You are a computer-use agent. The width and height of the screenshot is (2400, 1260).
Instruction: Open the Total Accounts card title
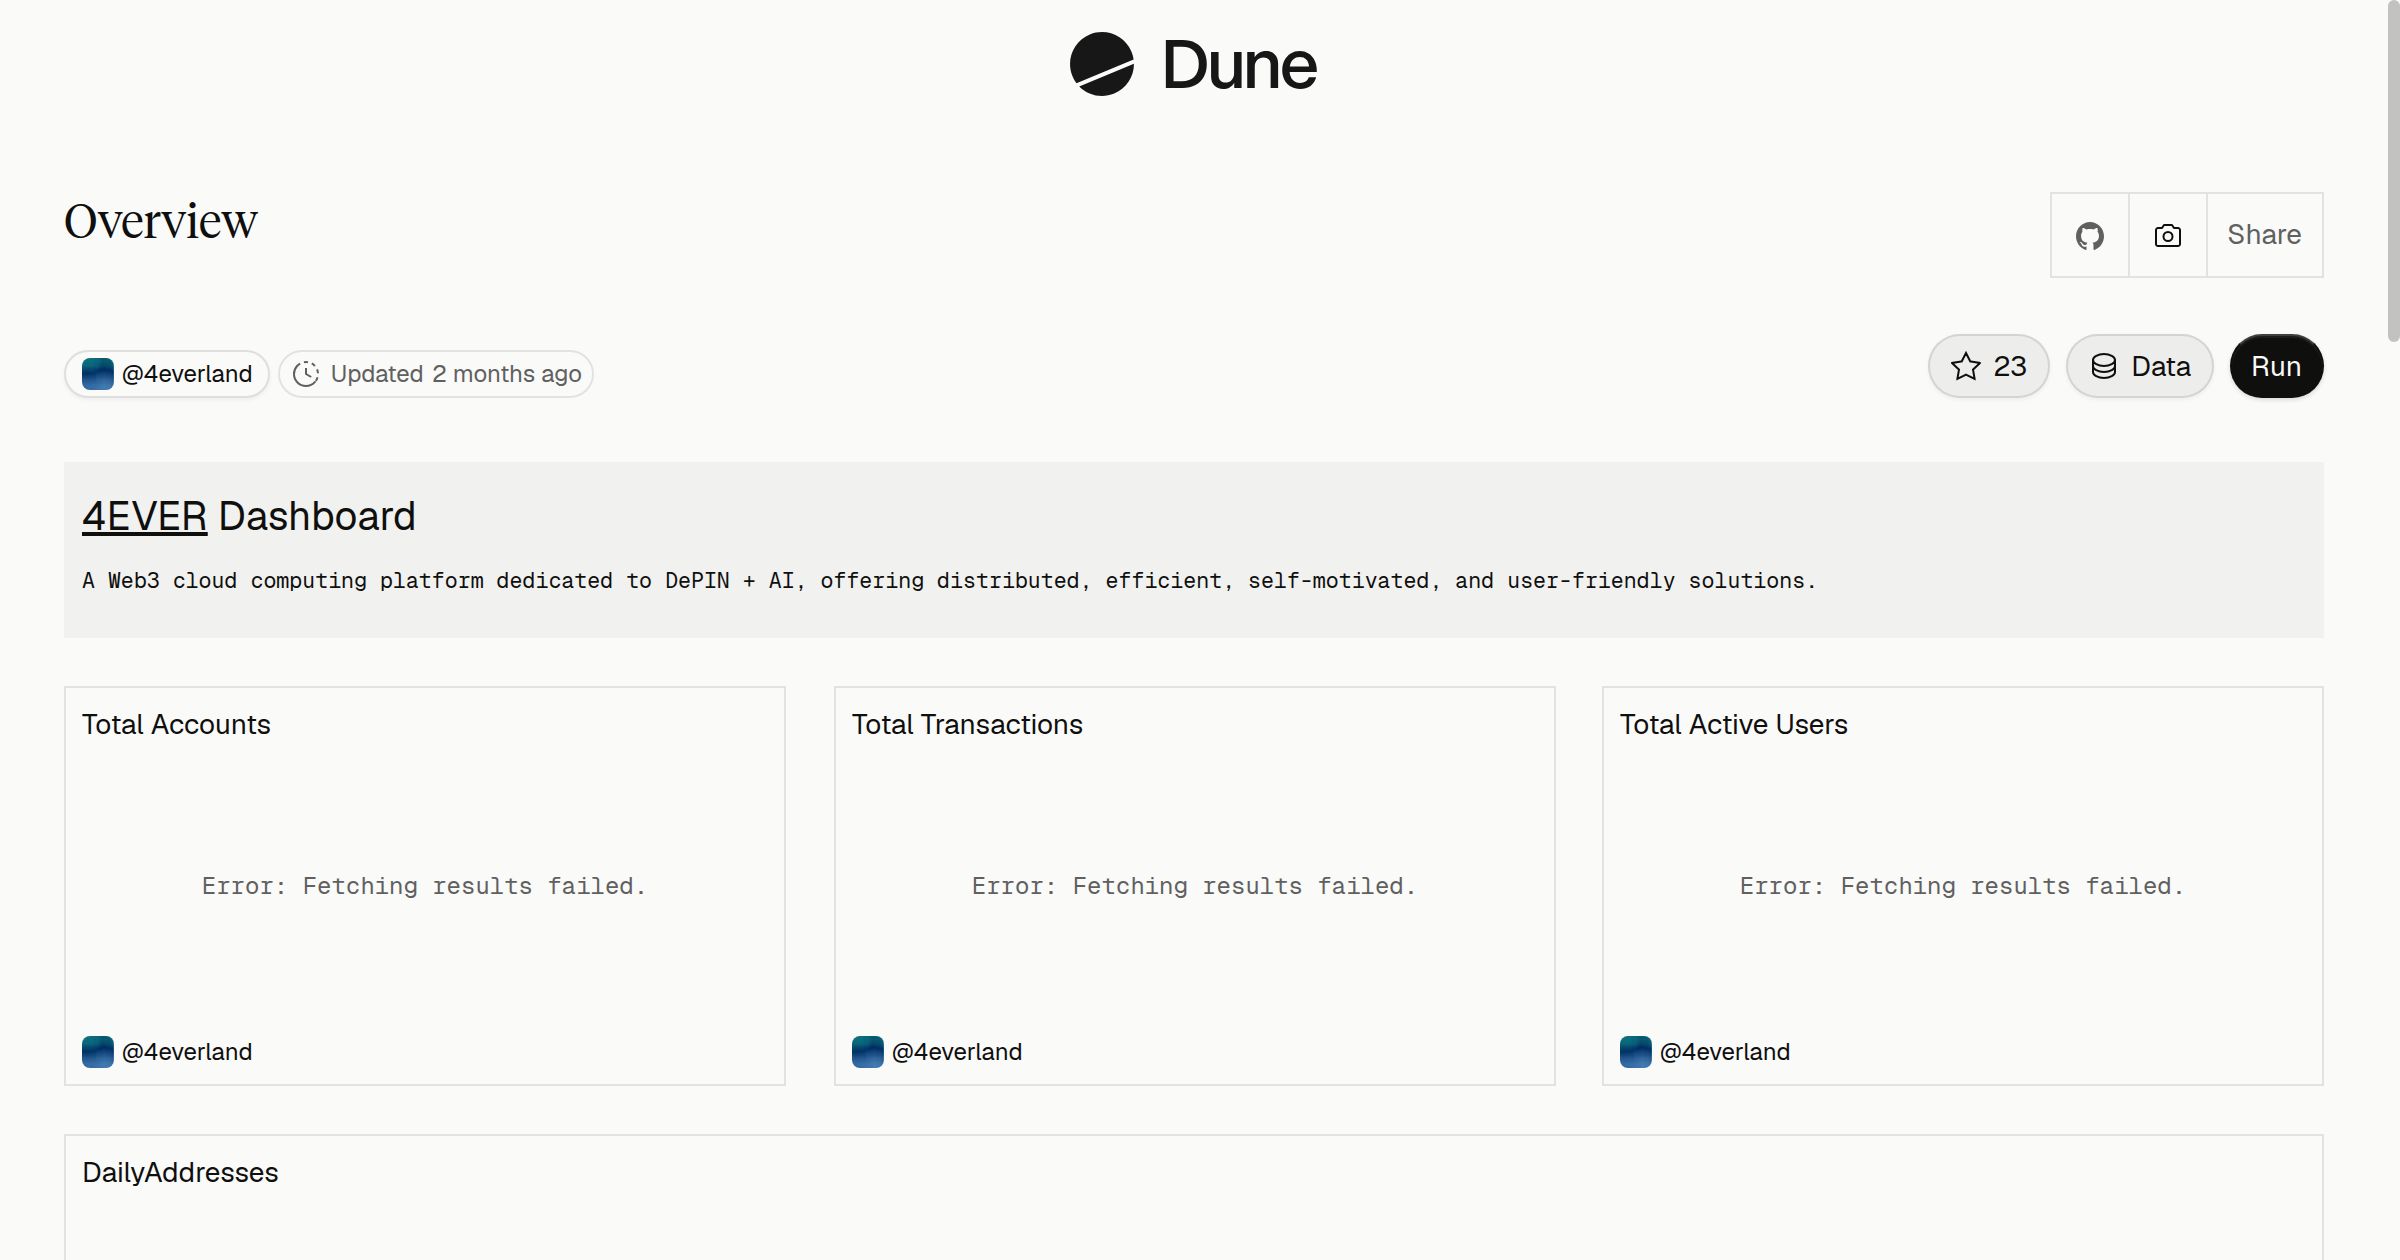[176, 724]
